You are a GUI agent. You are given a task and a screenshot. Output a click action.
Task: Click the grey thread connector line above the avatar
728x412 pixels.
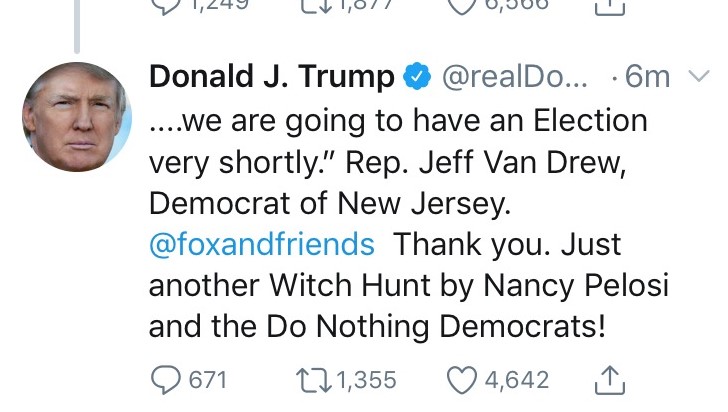(76, 25)
